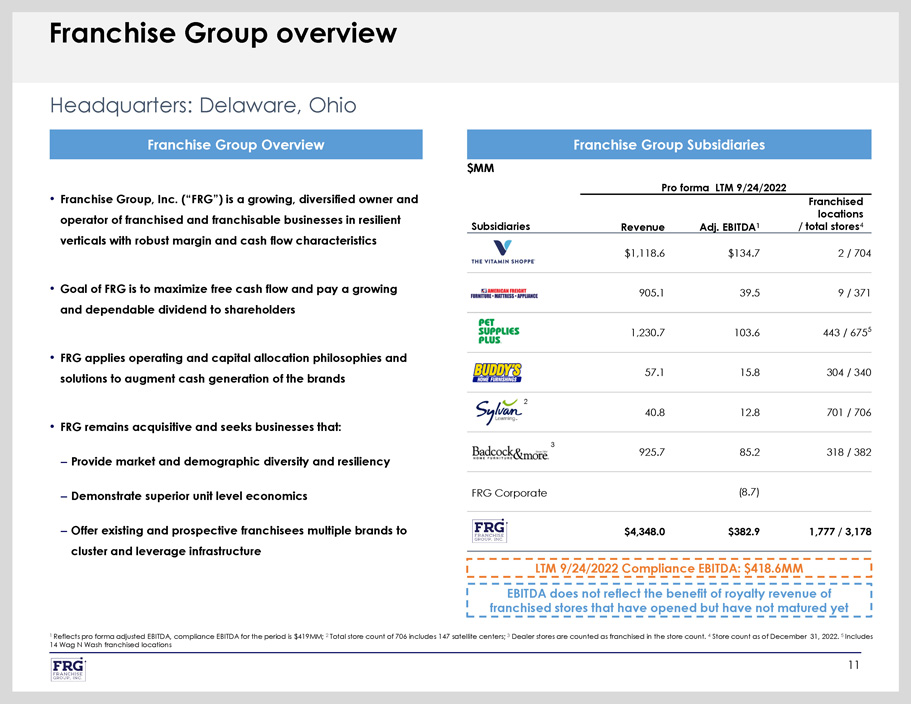Click the Franchise Group Subsidiaries blue banner
911x704 pixels.
[x=669, y=145]
